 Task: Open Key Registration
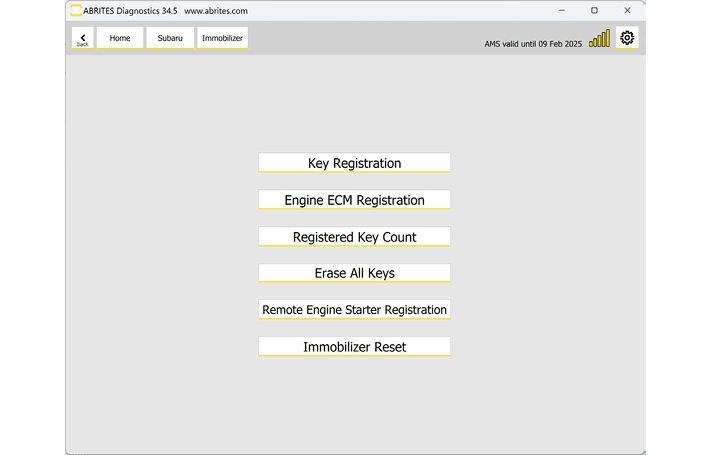coord(354,163)
